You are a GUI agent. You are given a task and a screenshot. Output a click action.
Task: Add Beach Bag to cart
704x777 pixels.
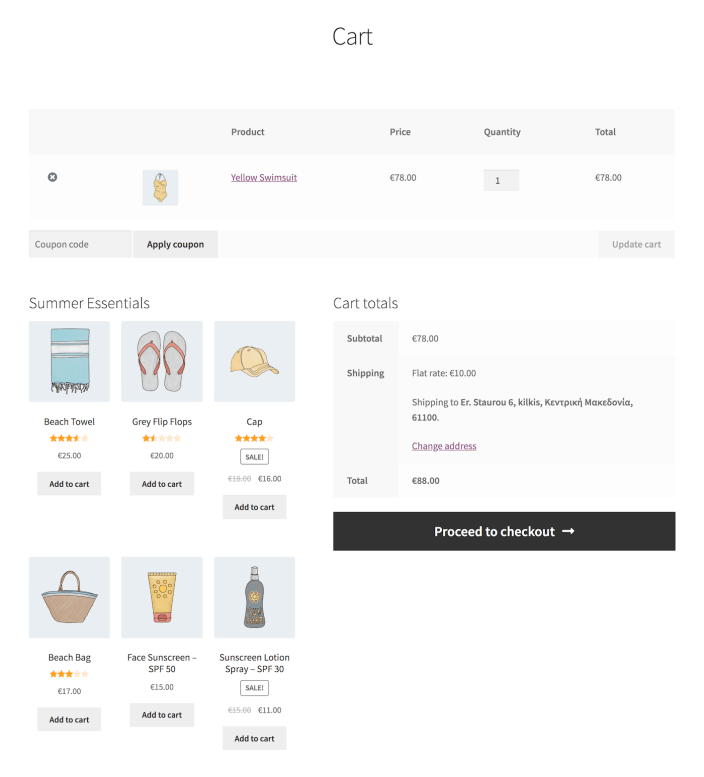(x=69, y=720)
